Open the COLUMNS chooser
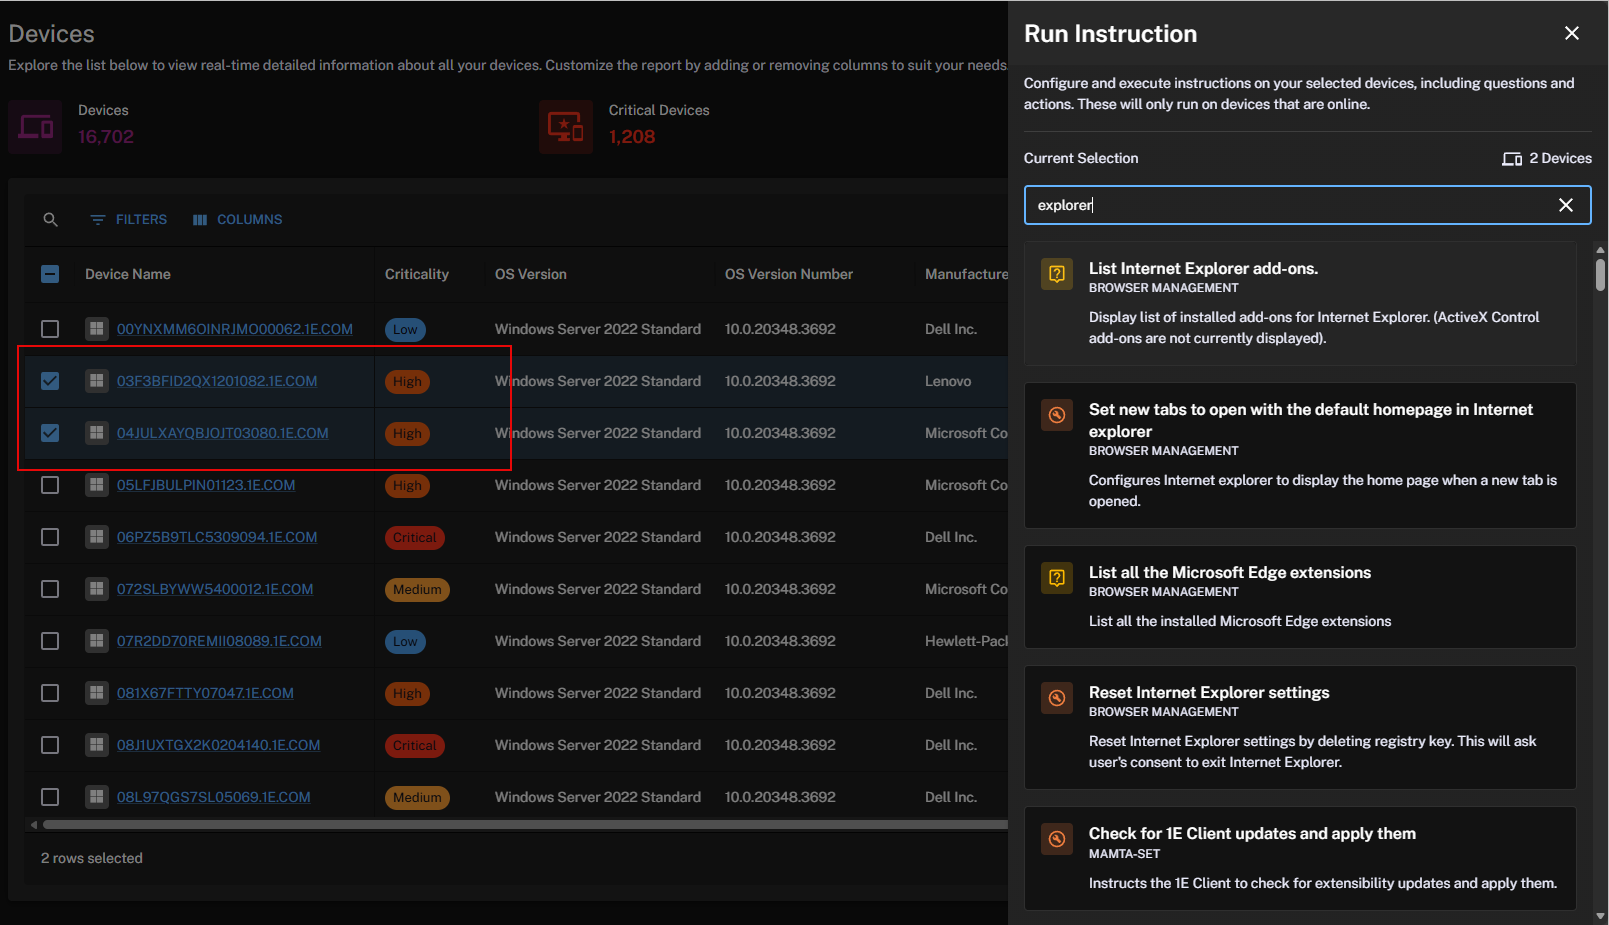Image resolution: width=1609 pixels, height=925 pixels. point(238,220)
